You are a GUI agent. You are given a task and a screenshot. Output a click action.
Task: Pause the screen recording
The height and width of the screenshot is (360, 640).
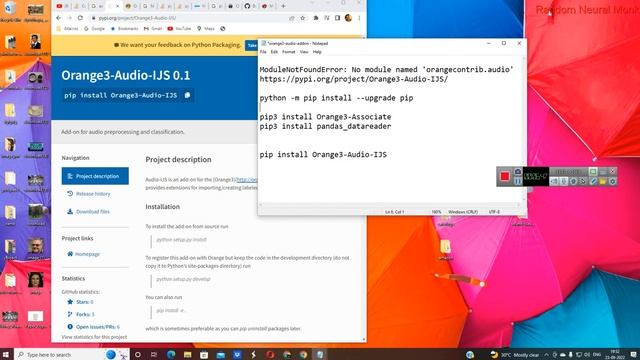(518, 181)
